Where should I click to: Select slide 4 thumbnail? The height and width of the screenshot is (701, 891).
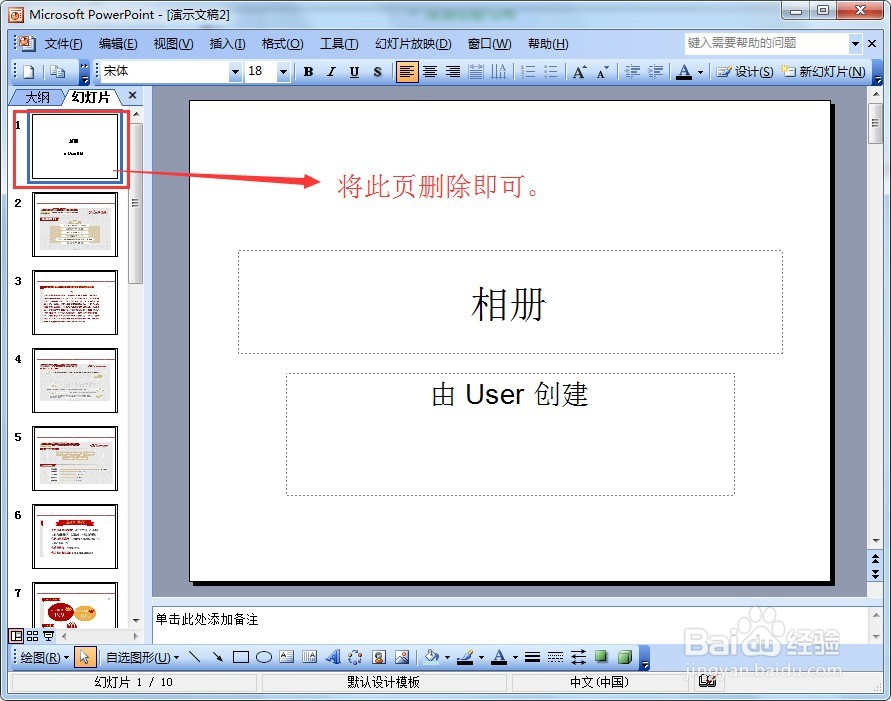pyautogui.click(x=75, y=381)
